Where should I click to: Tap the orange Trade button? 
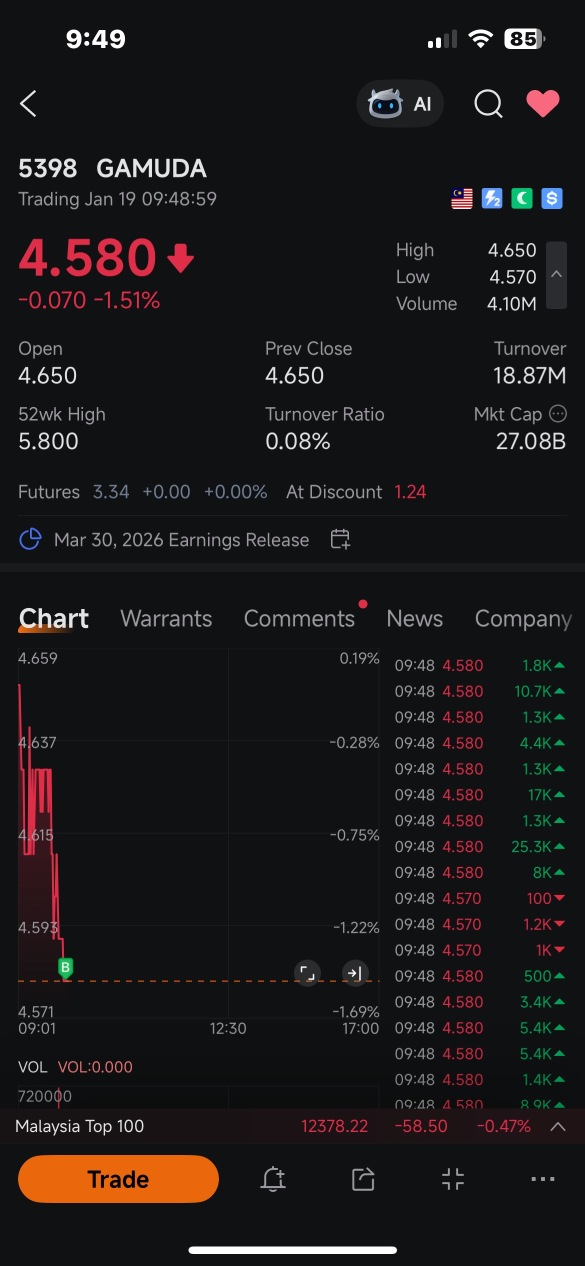point(118,1179)
